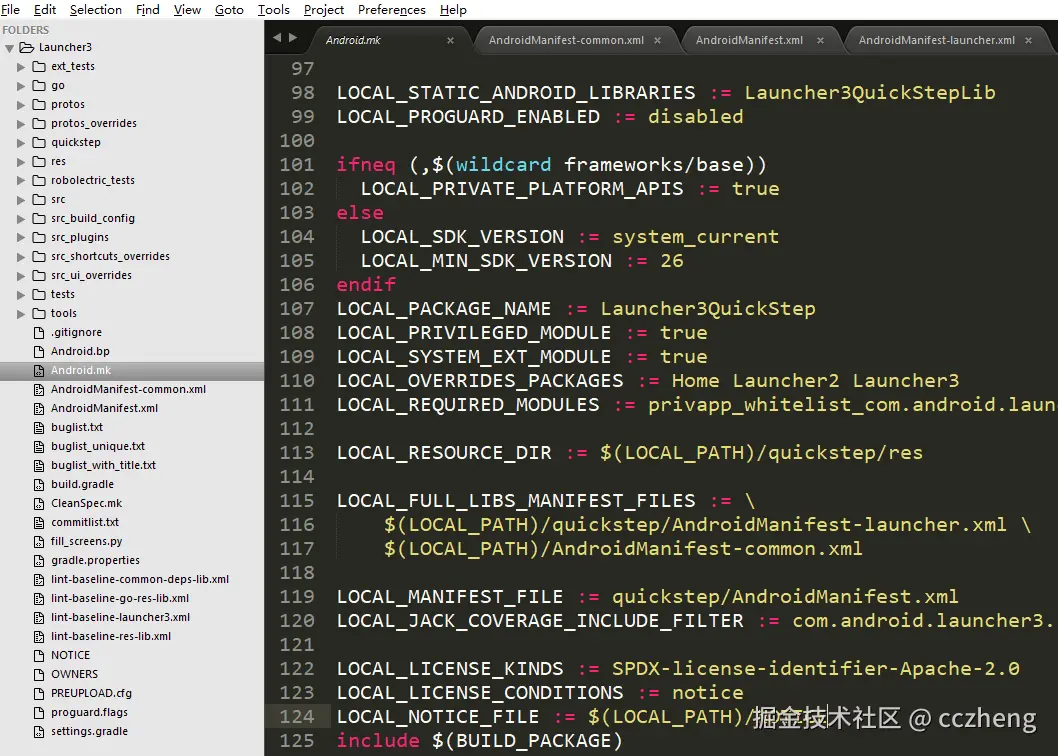Click the previous tab arrow
The width and height of the screenshot is (1058, 756).
coord(277,38)
